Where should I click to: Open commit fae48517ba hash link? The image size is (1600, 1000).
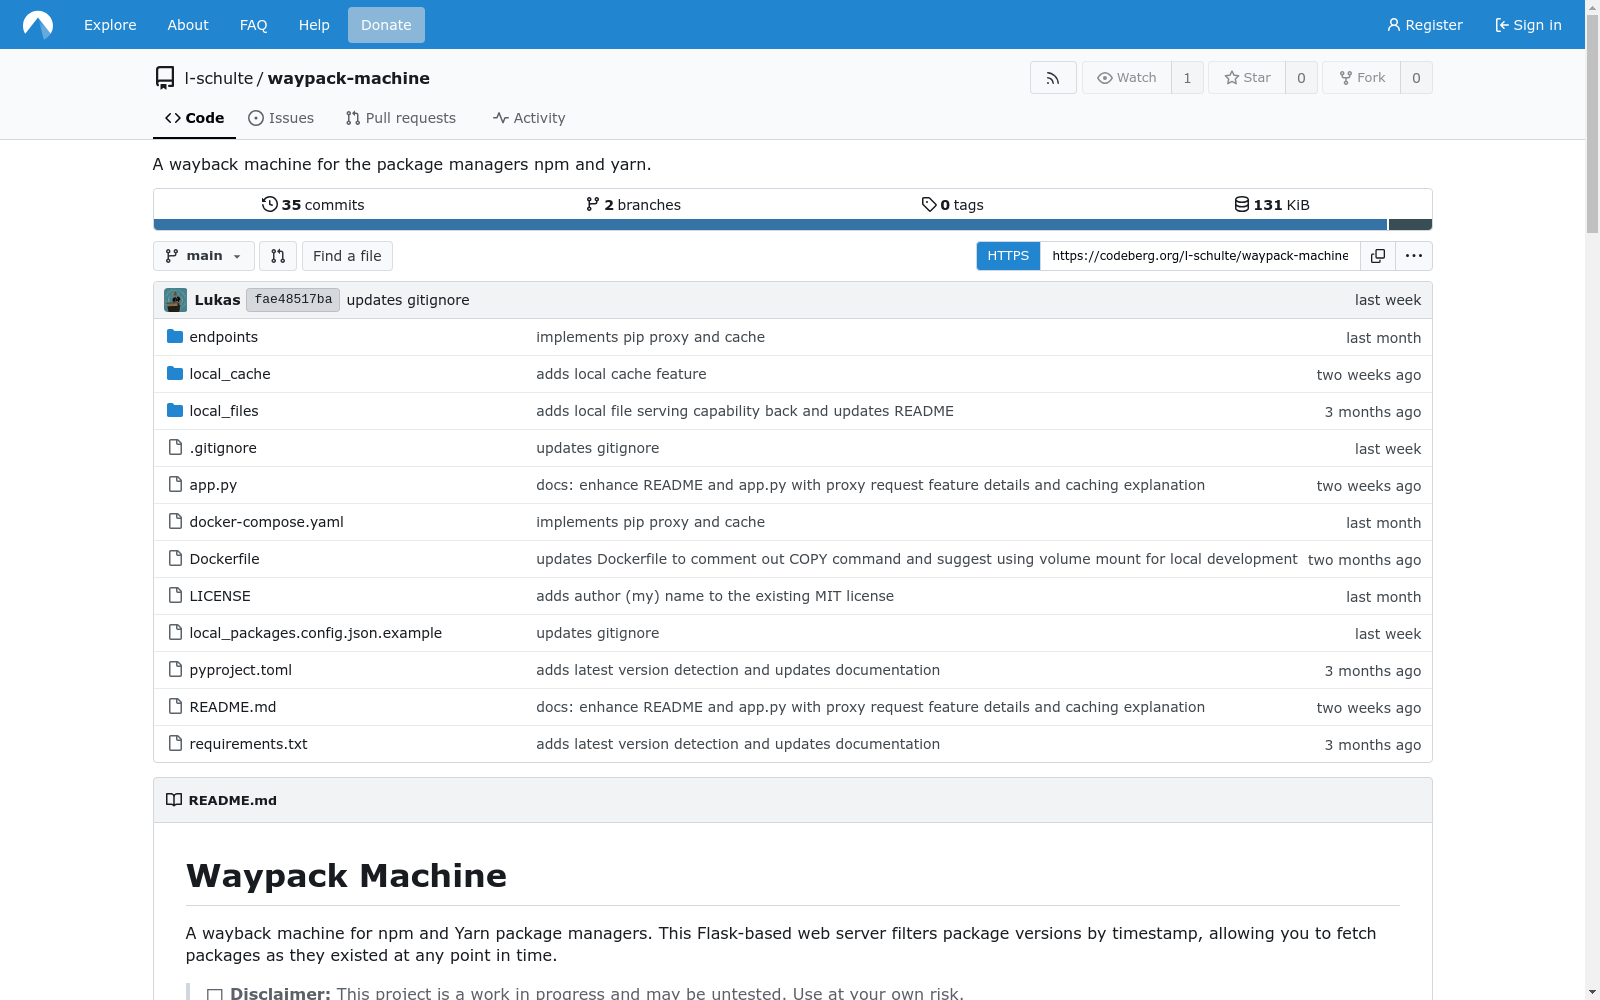(x=293, y=300)
